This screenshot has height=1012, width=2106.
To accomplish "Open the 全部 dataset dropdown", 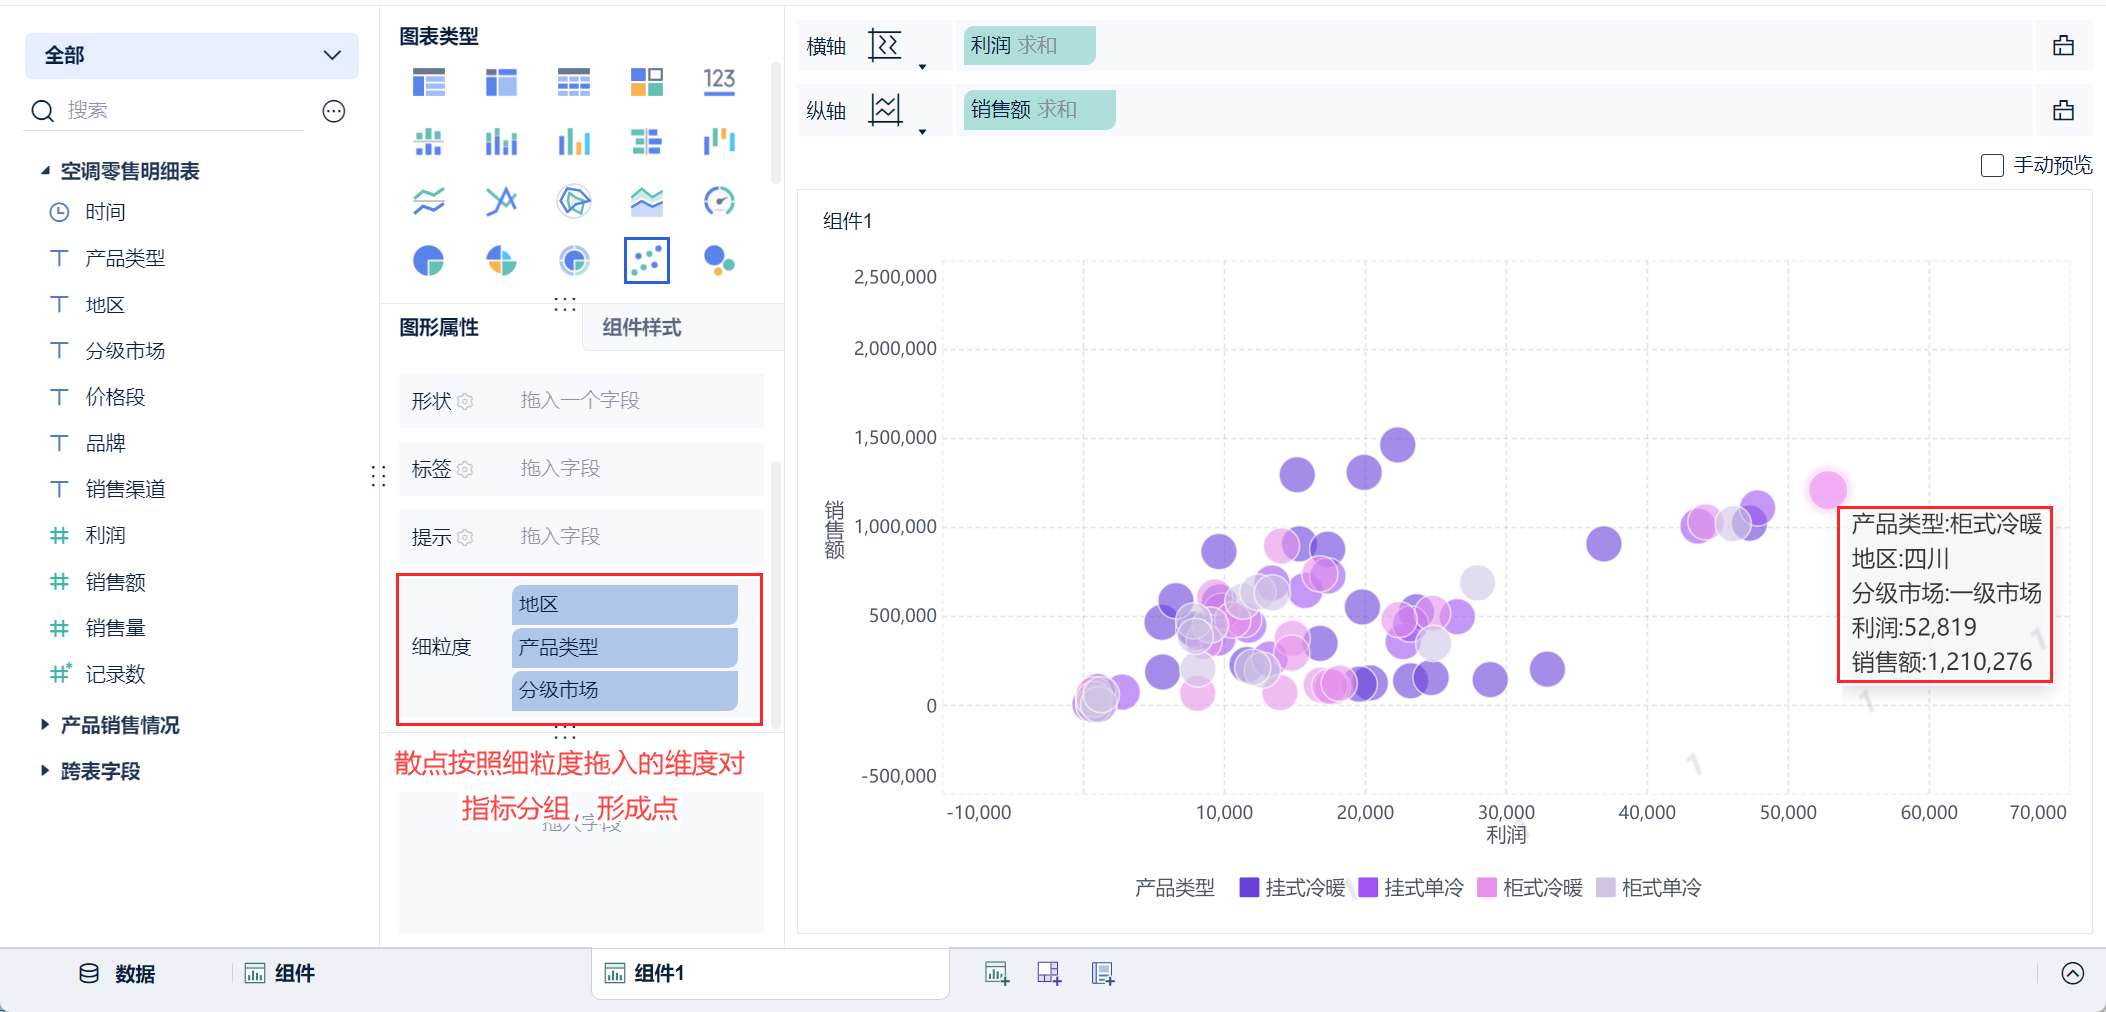I will click(192, 55).
